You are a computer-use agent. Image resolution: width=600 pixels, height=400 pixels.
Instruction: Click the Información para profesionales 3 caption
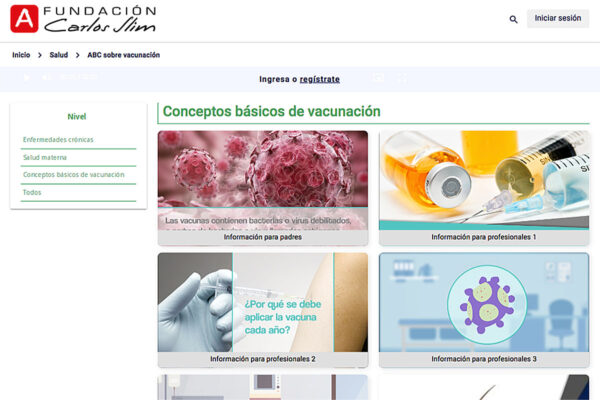click(483, 359)
